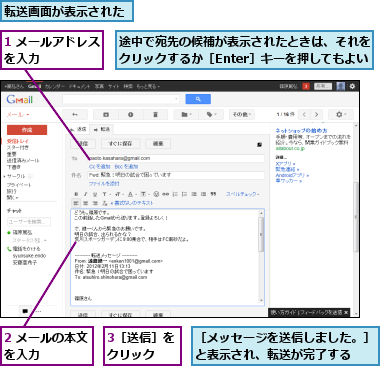Screen dimensions: 380x366
Task: Open カレンダー in the top bar
Action: pyautogui.click(x=55, y=86)
